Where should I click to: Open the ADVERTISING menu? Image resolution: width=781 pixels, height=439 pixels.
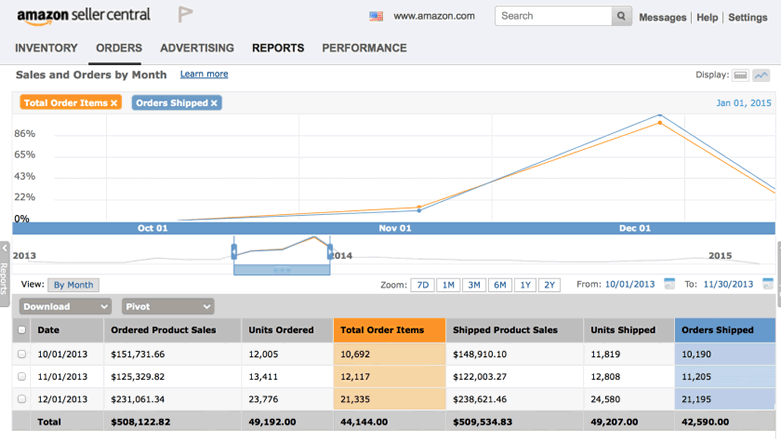(x=197, y=48)
